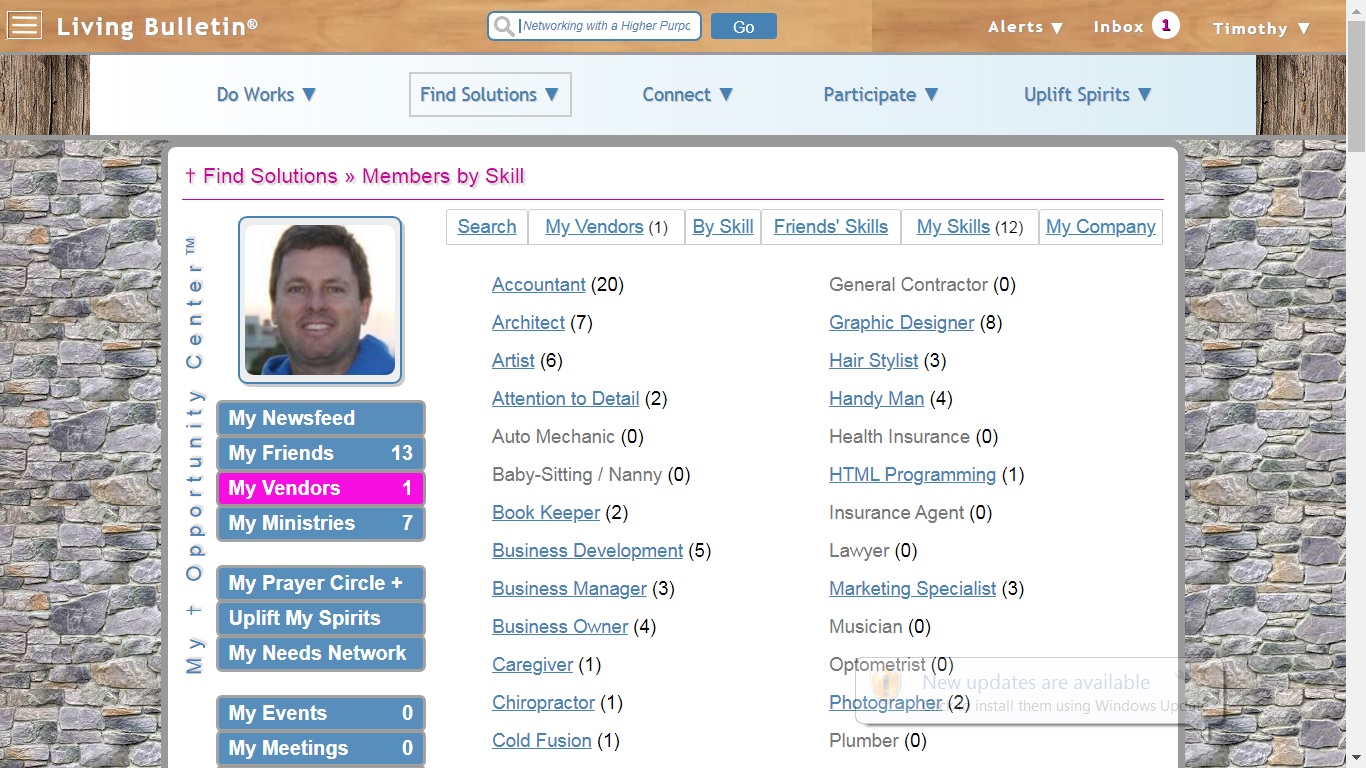Open My Newsfeed in sidebar

tap(321, 418)
